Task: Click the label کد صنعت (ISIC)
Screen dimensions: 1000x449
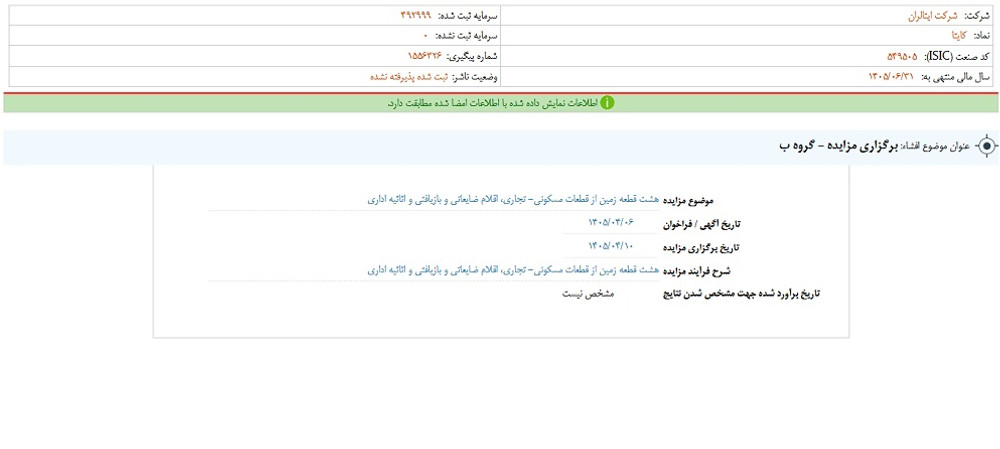Action: (x=957, y=56)
